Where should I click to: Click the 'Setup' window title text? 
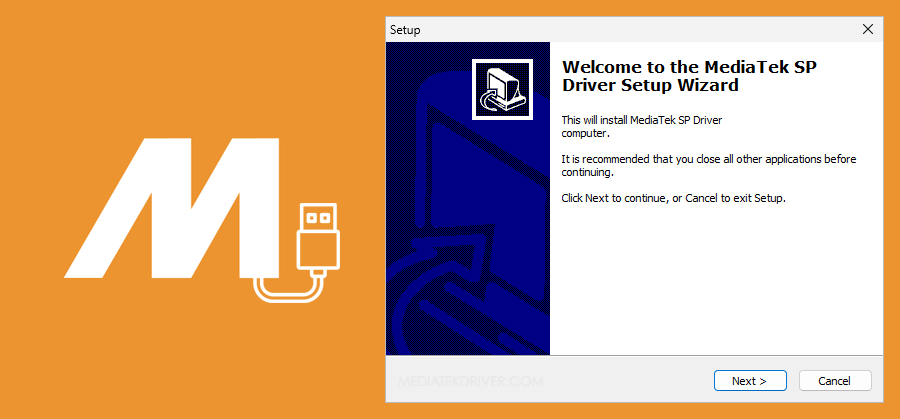click(405, 30)
